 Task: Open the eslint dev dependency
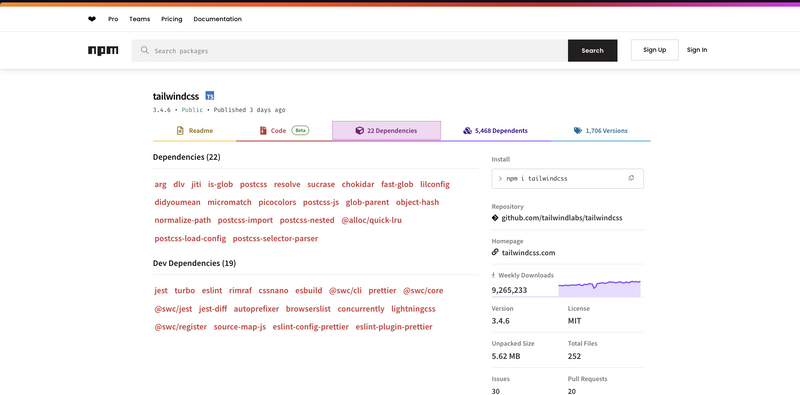click(212, 290)
